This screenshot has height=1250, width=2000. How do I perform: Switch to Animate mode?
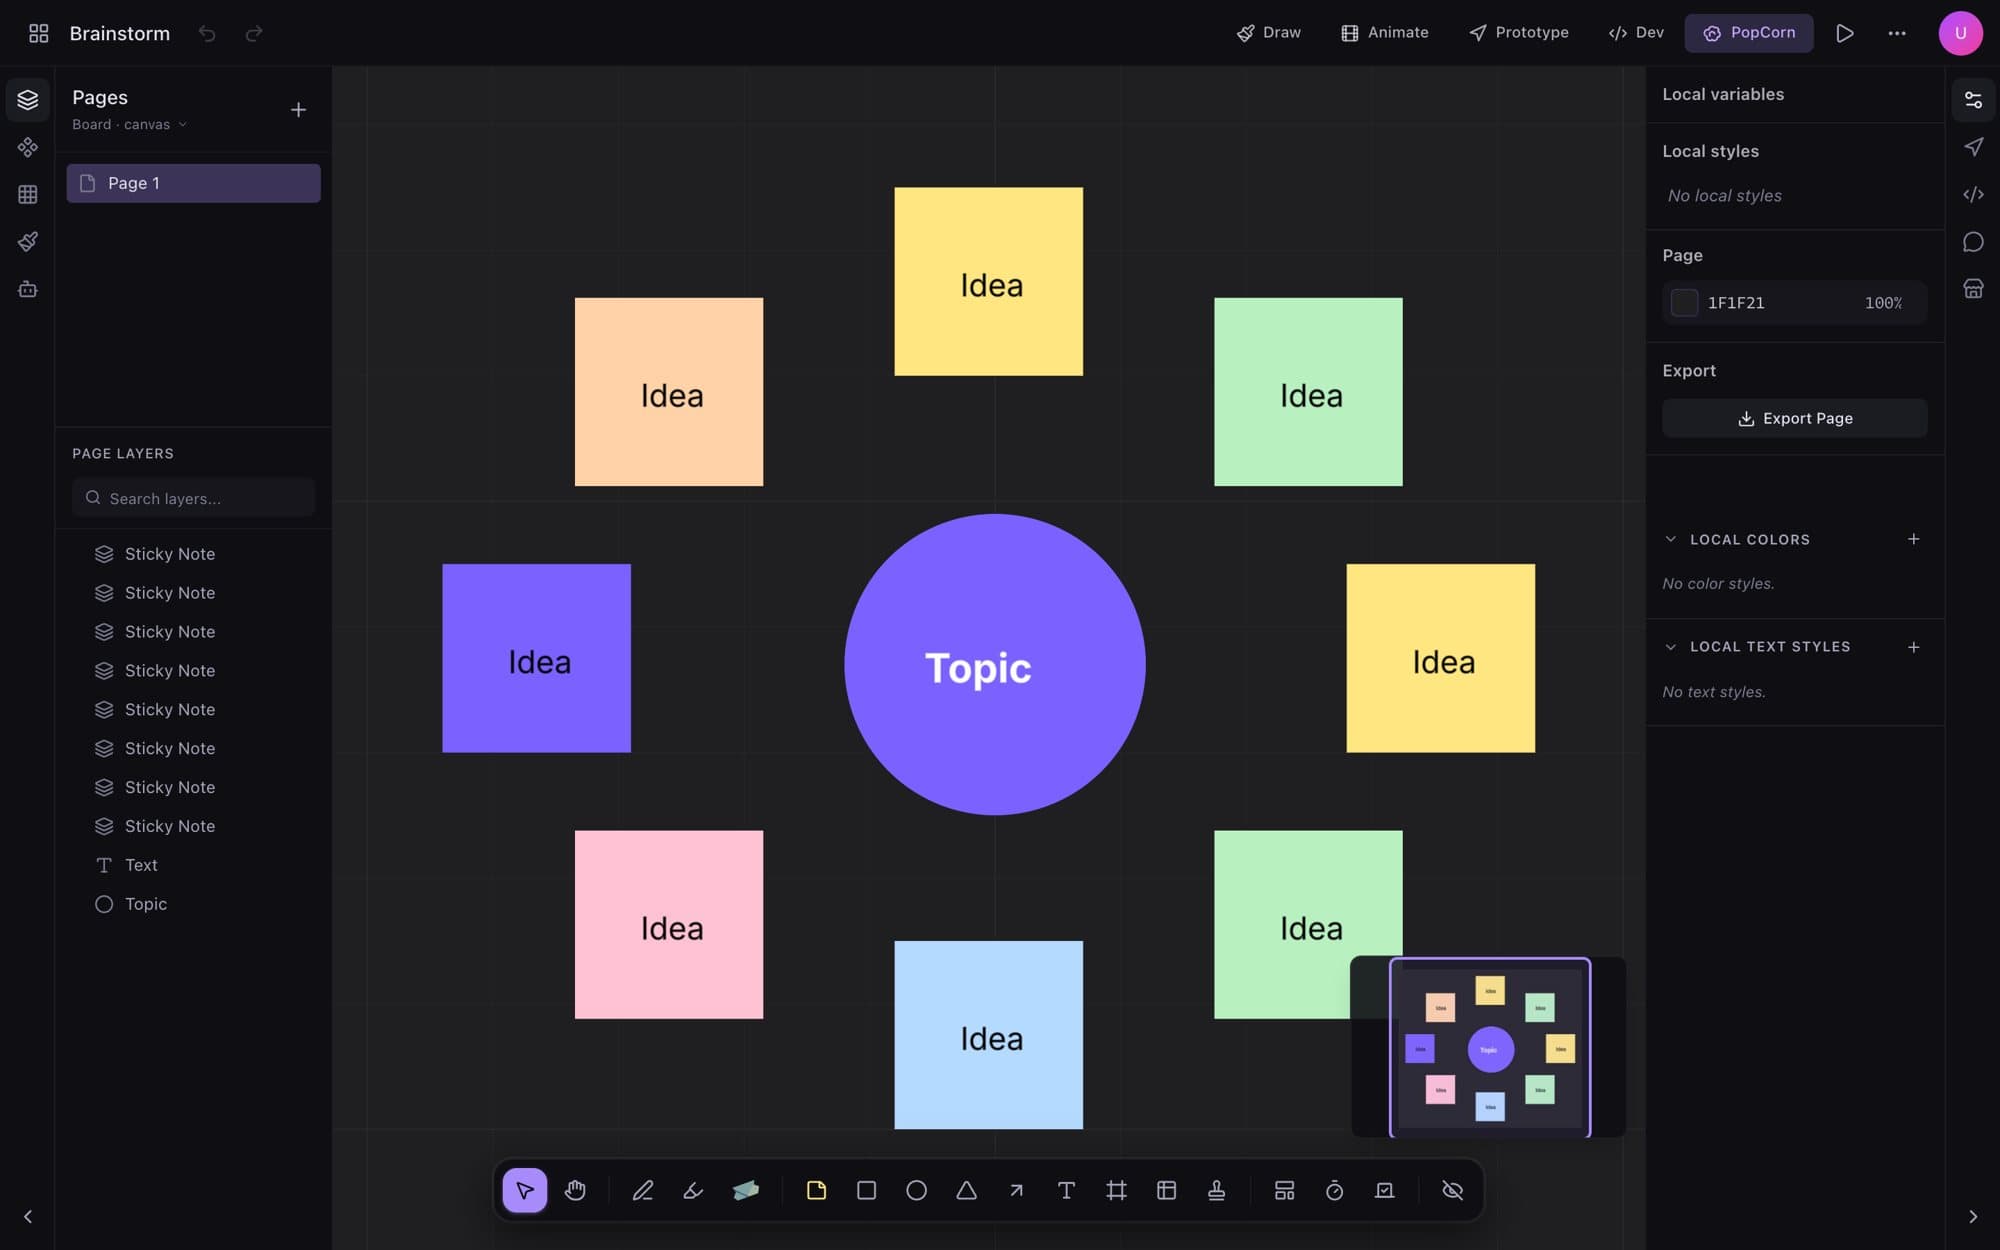(x=1385, y=33)
